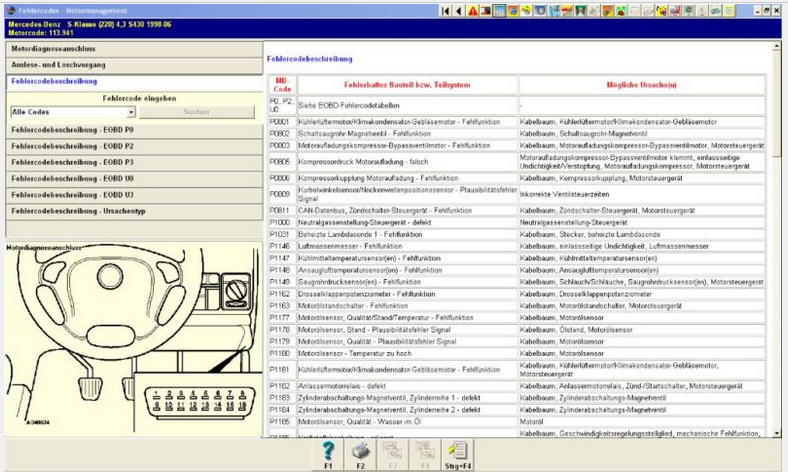Click the F2 print icon
This screenshot has height=472, width=788.
click(360, 452)
